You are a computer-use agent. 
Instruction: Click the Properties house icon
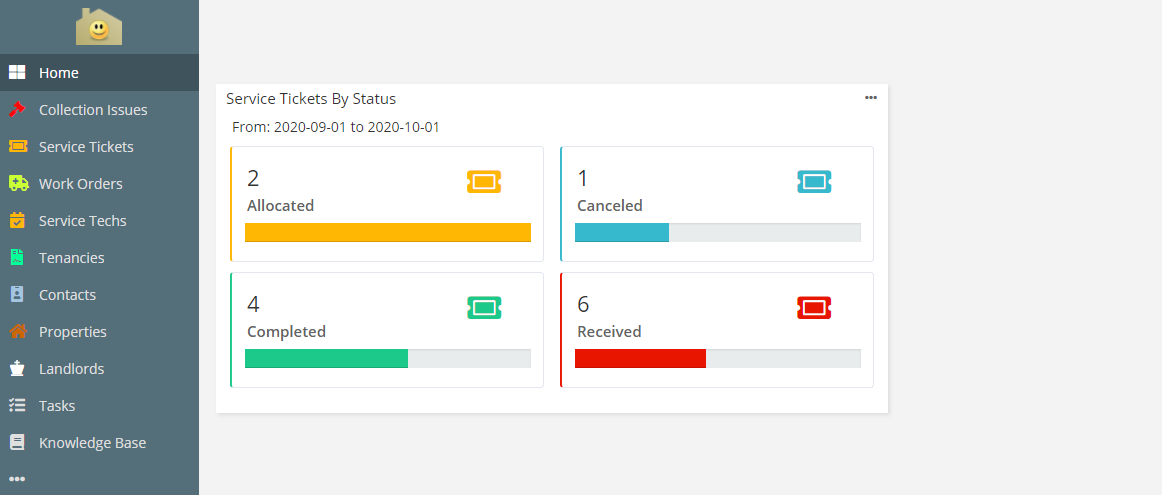[17, 332]
